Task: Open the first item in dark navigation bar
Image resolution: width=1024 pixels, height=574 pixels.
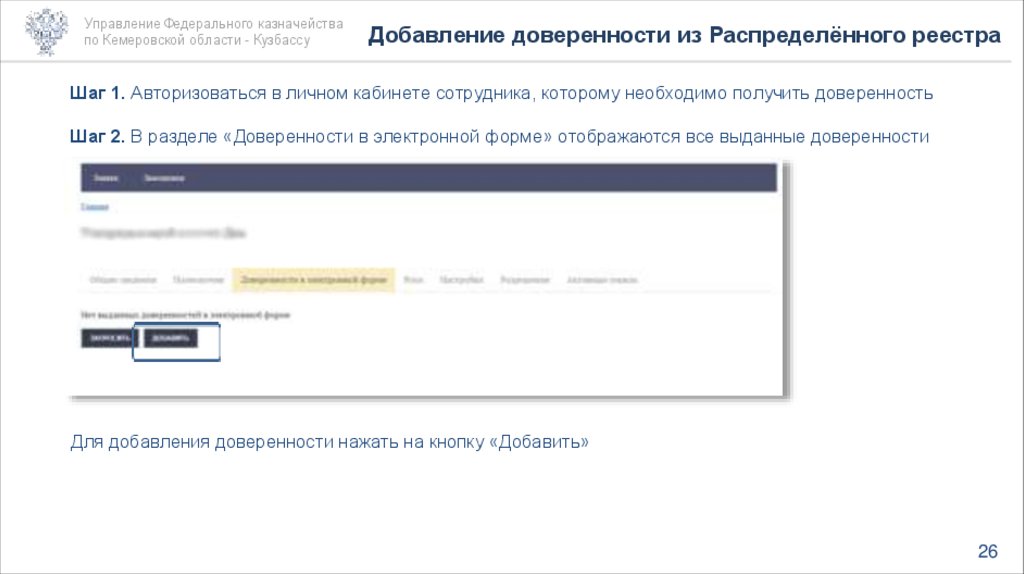Action: pos(106,178)
